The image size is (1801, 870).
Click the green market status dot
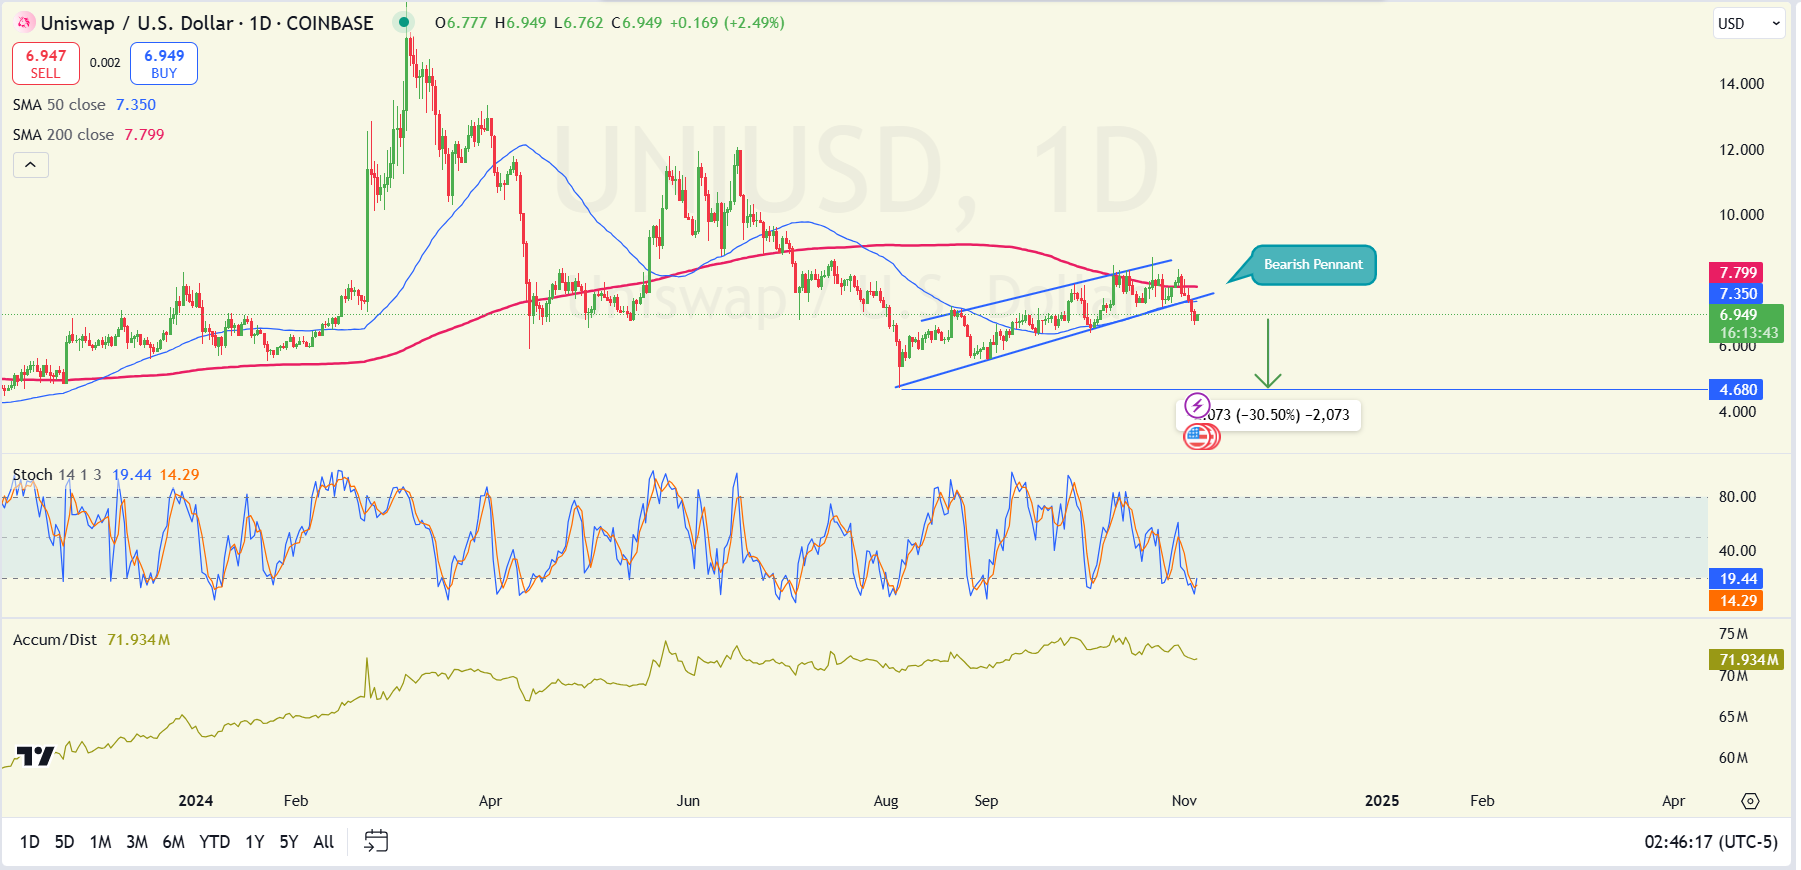coord(403,22)
